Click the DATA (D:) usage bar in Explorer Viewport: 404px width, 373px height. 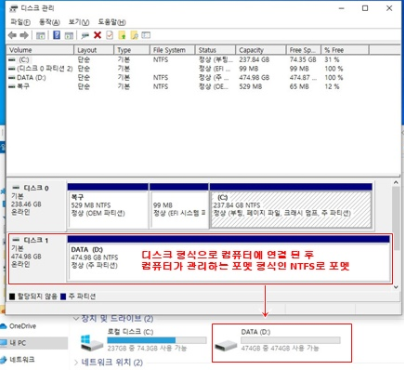[291, 340]
